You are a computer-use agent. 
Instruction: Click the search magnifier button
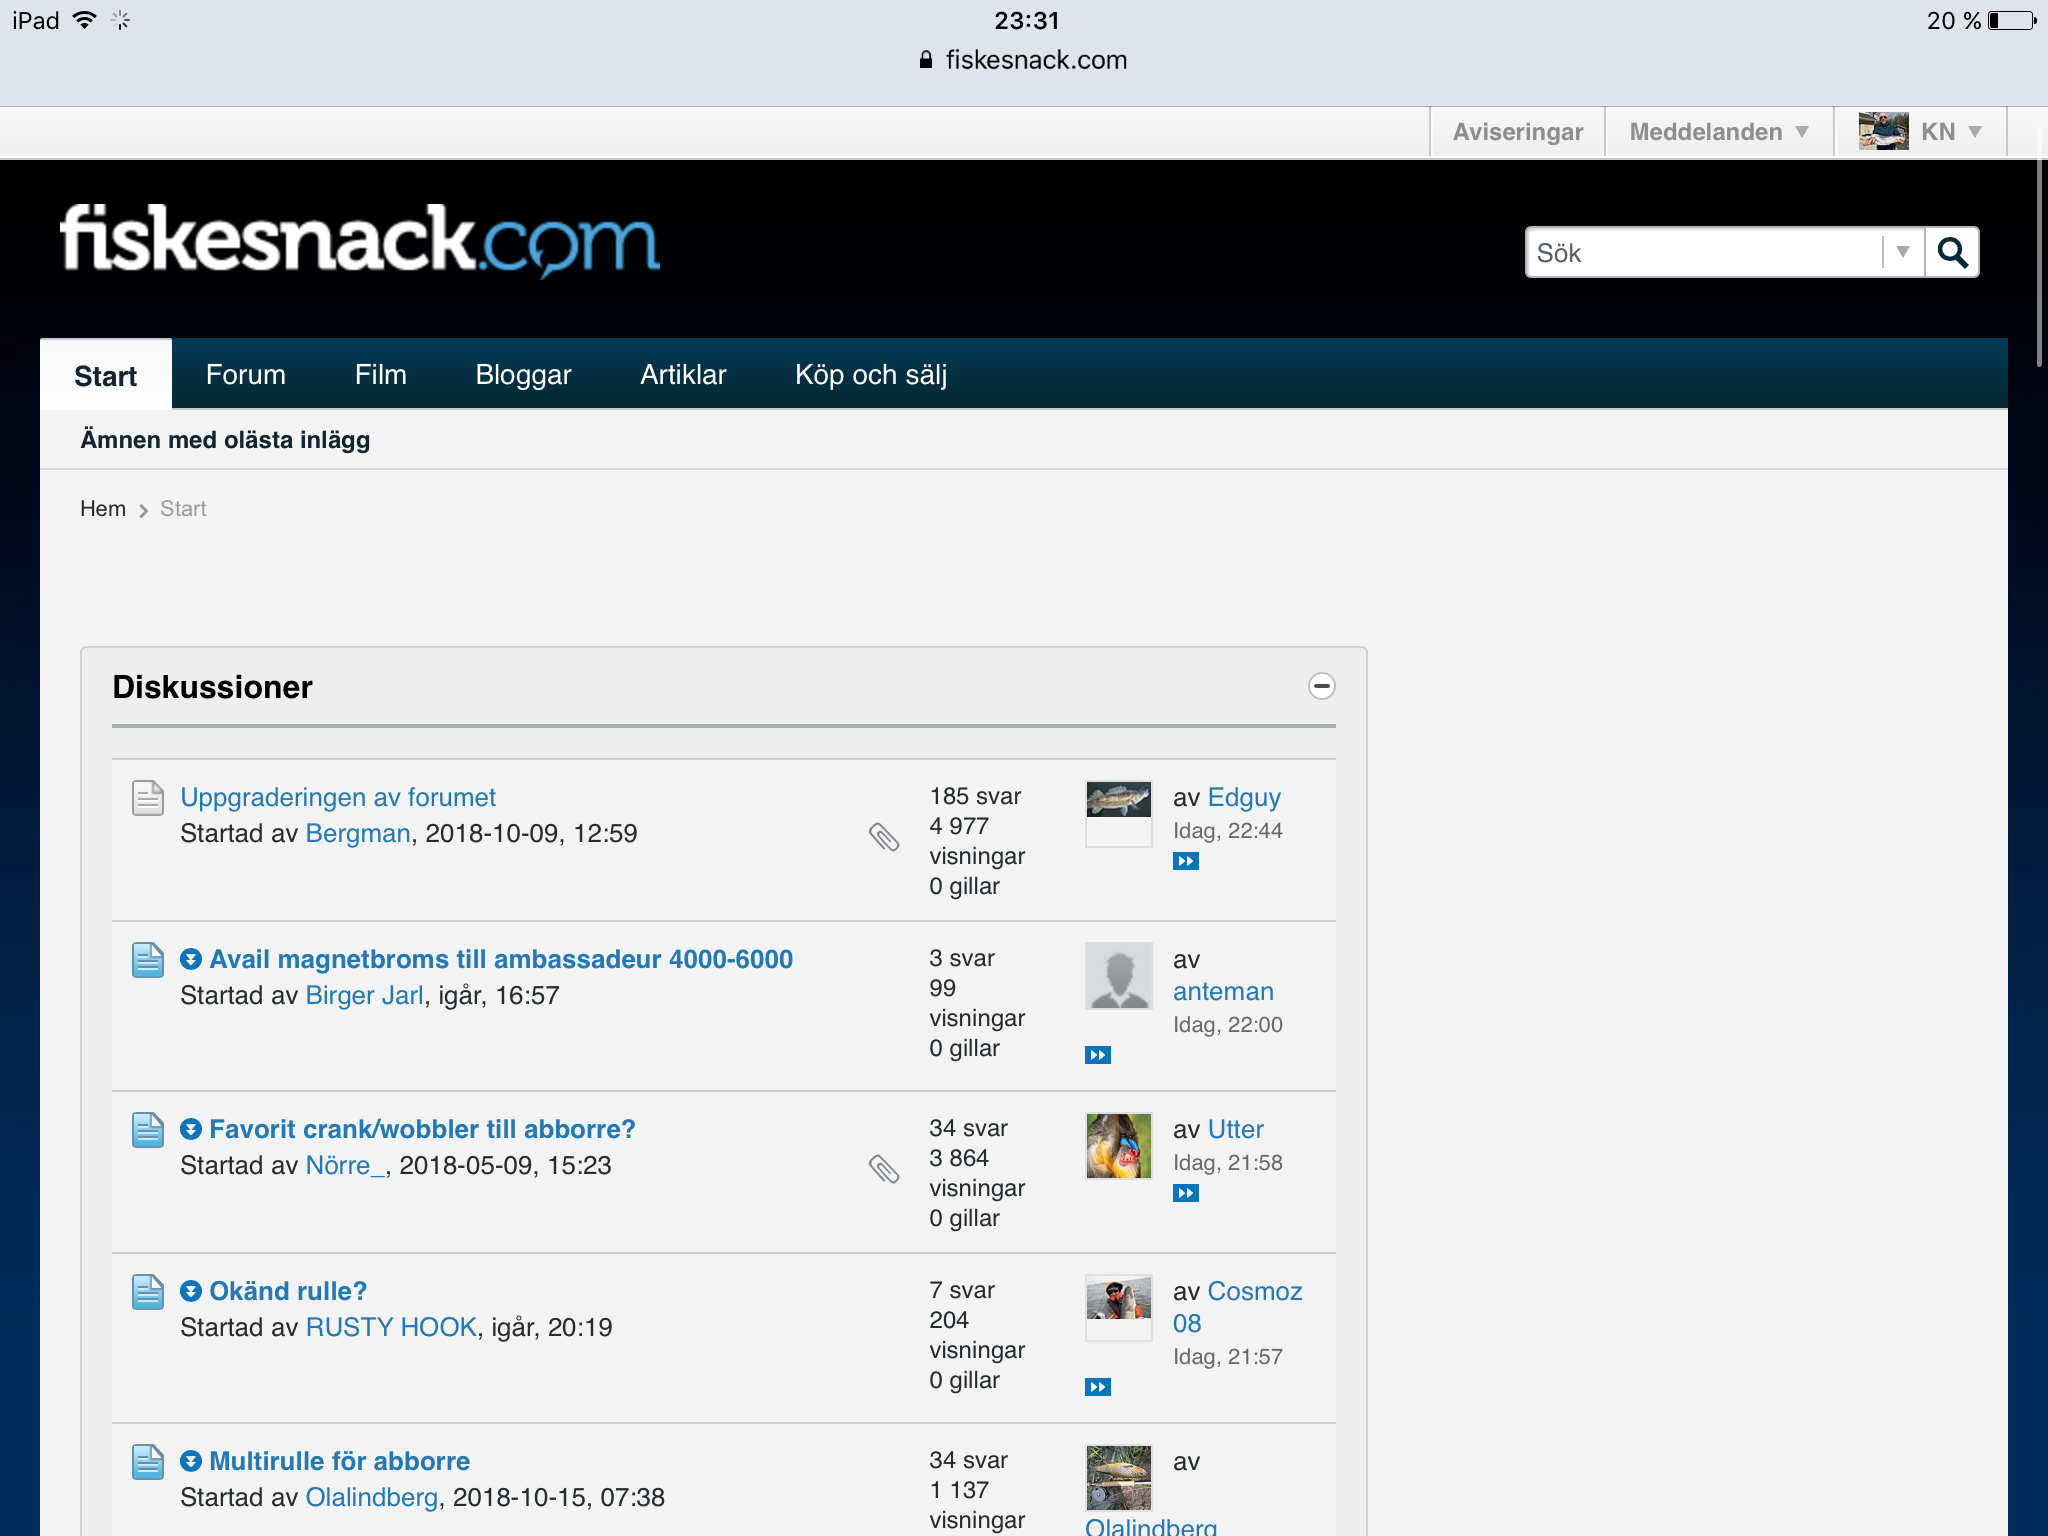pyautogui.click(x=1952, y=252)
